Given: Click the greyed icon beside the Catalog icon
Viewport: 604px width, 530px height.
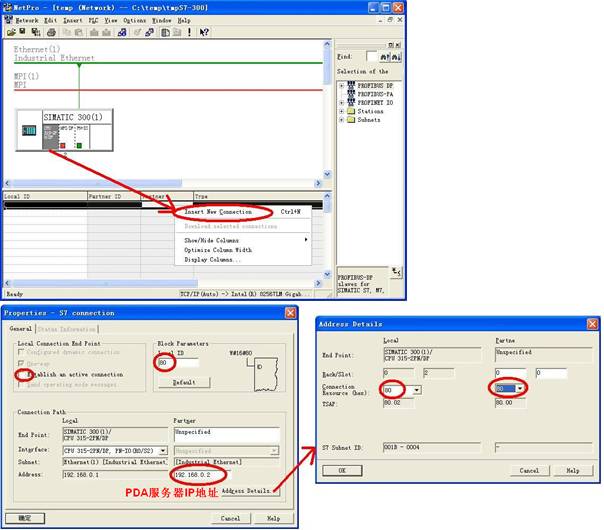Looking at the screenshot, I should [x=177, y=32].
